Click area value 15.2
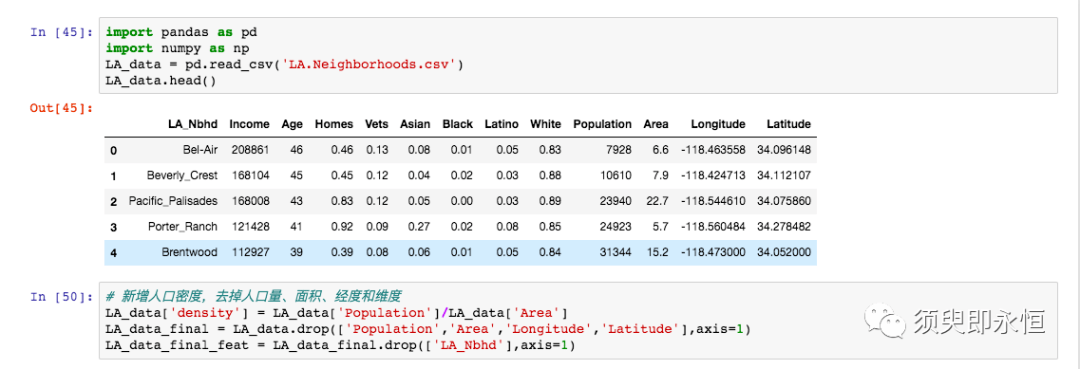1080x369 pixels. tap(659, 253)
